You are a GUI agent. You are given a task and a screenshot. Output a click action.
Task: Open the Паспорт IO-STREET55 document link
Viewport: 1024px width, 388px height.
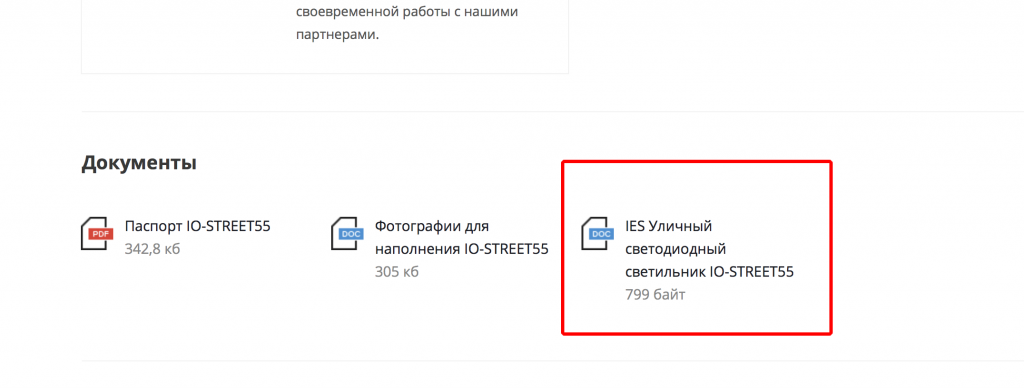(x=197, y=226)
